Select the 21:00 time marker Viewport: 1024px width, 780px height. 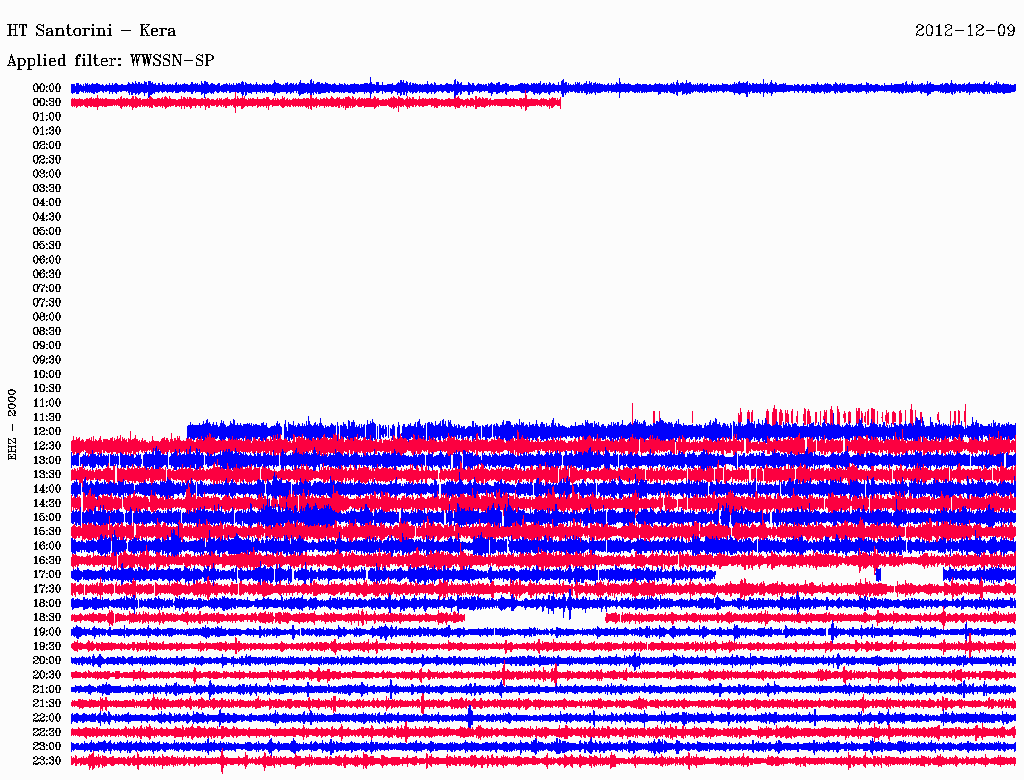47,689
